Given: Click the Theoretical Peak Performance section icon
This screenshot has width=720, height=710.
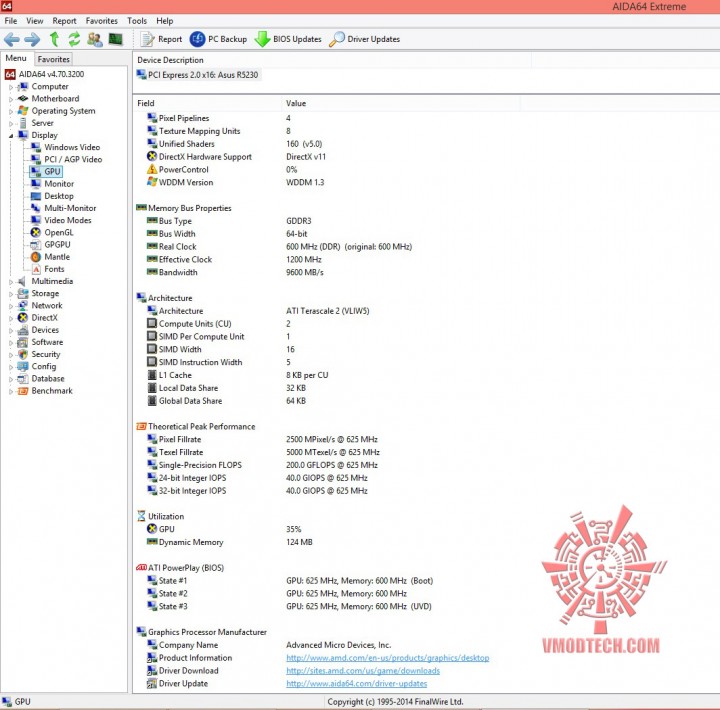Looking at the screenshot, I should [x=141, y=426].
